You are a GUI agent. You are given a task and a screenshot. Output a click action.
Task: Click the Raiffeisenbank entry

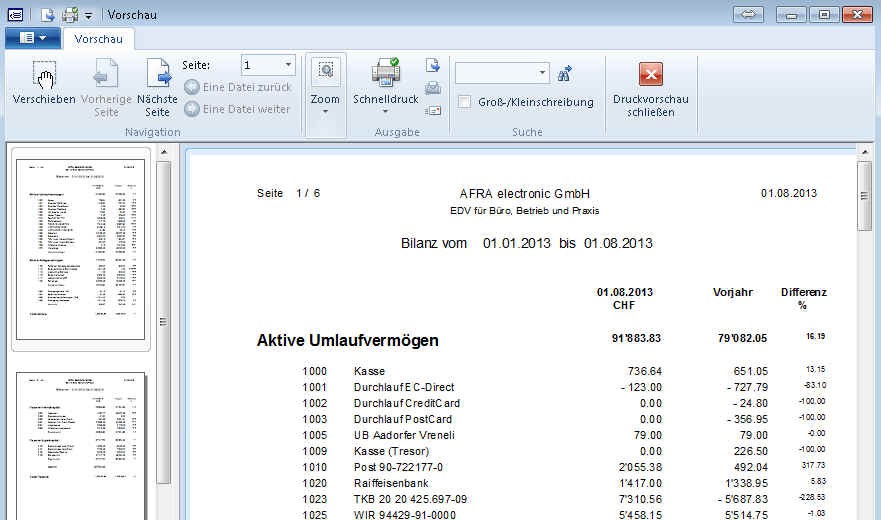pyautogui.click(x=391, y=483)
